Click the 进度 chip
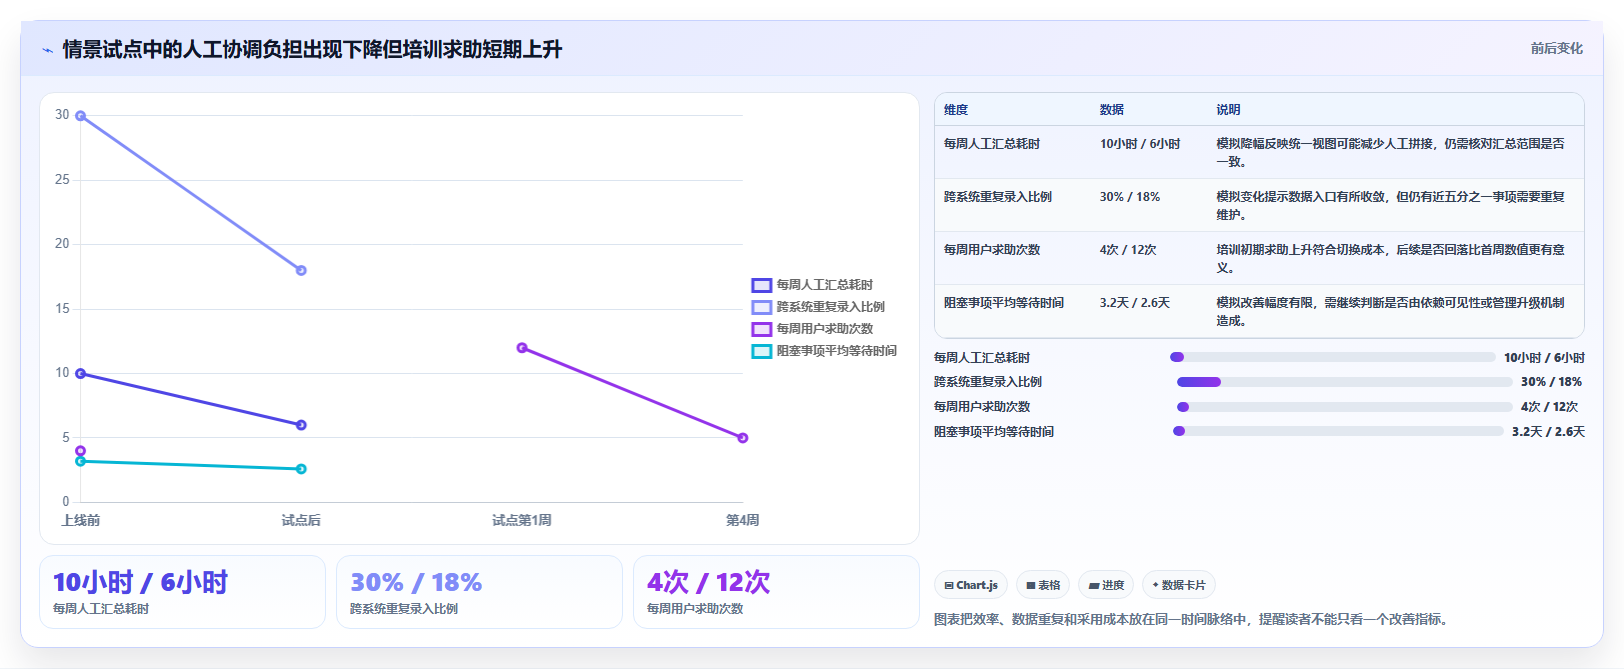The image size is (1624, 669). (1106, 585)
